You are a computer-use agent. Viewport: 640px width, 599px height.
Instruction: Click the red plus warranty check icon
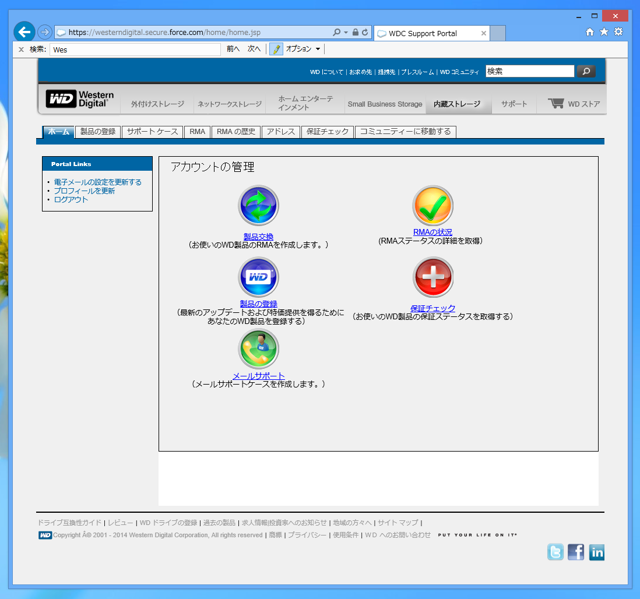(x=433, y=277)
